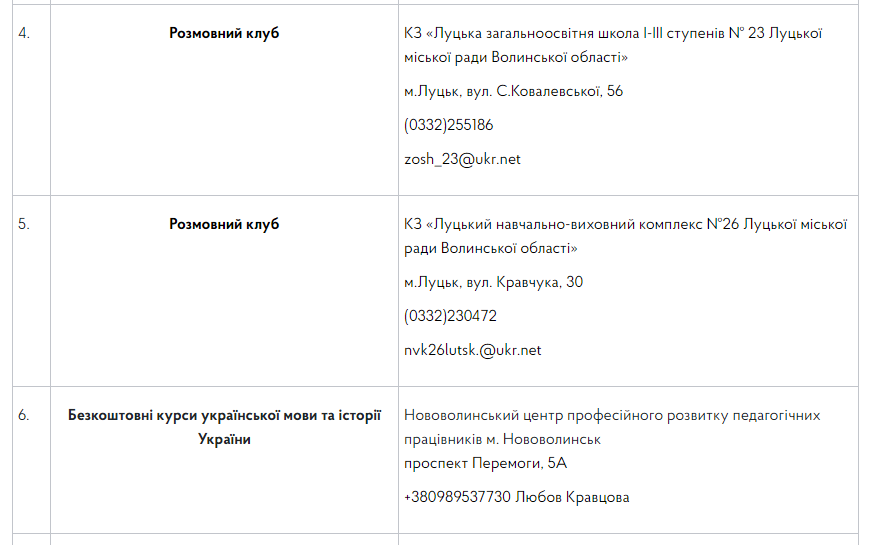Click the zosh_23@ukr.net email address

pos(462,159)
